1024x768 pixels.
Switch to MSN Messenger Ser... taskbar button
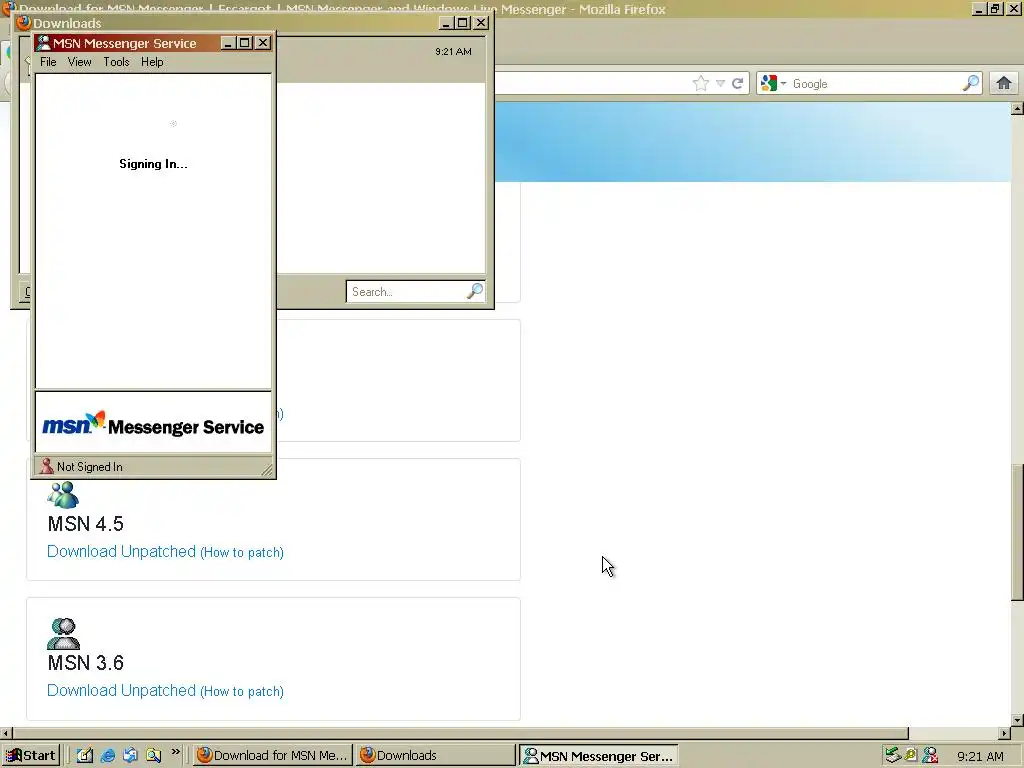click(x=599, y=756)
